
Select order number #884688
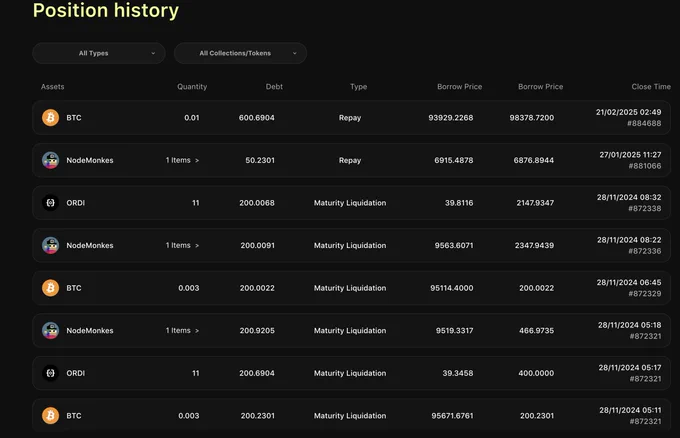coord(644,123)
